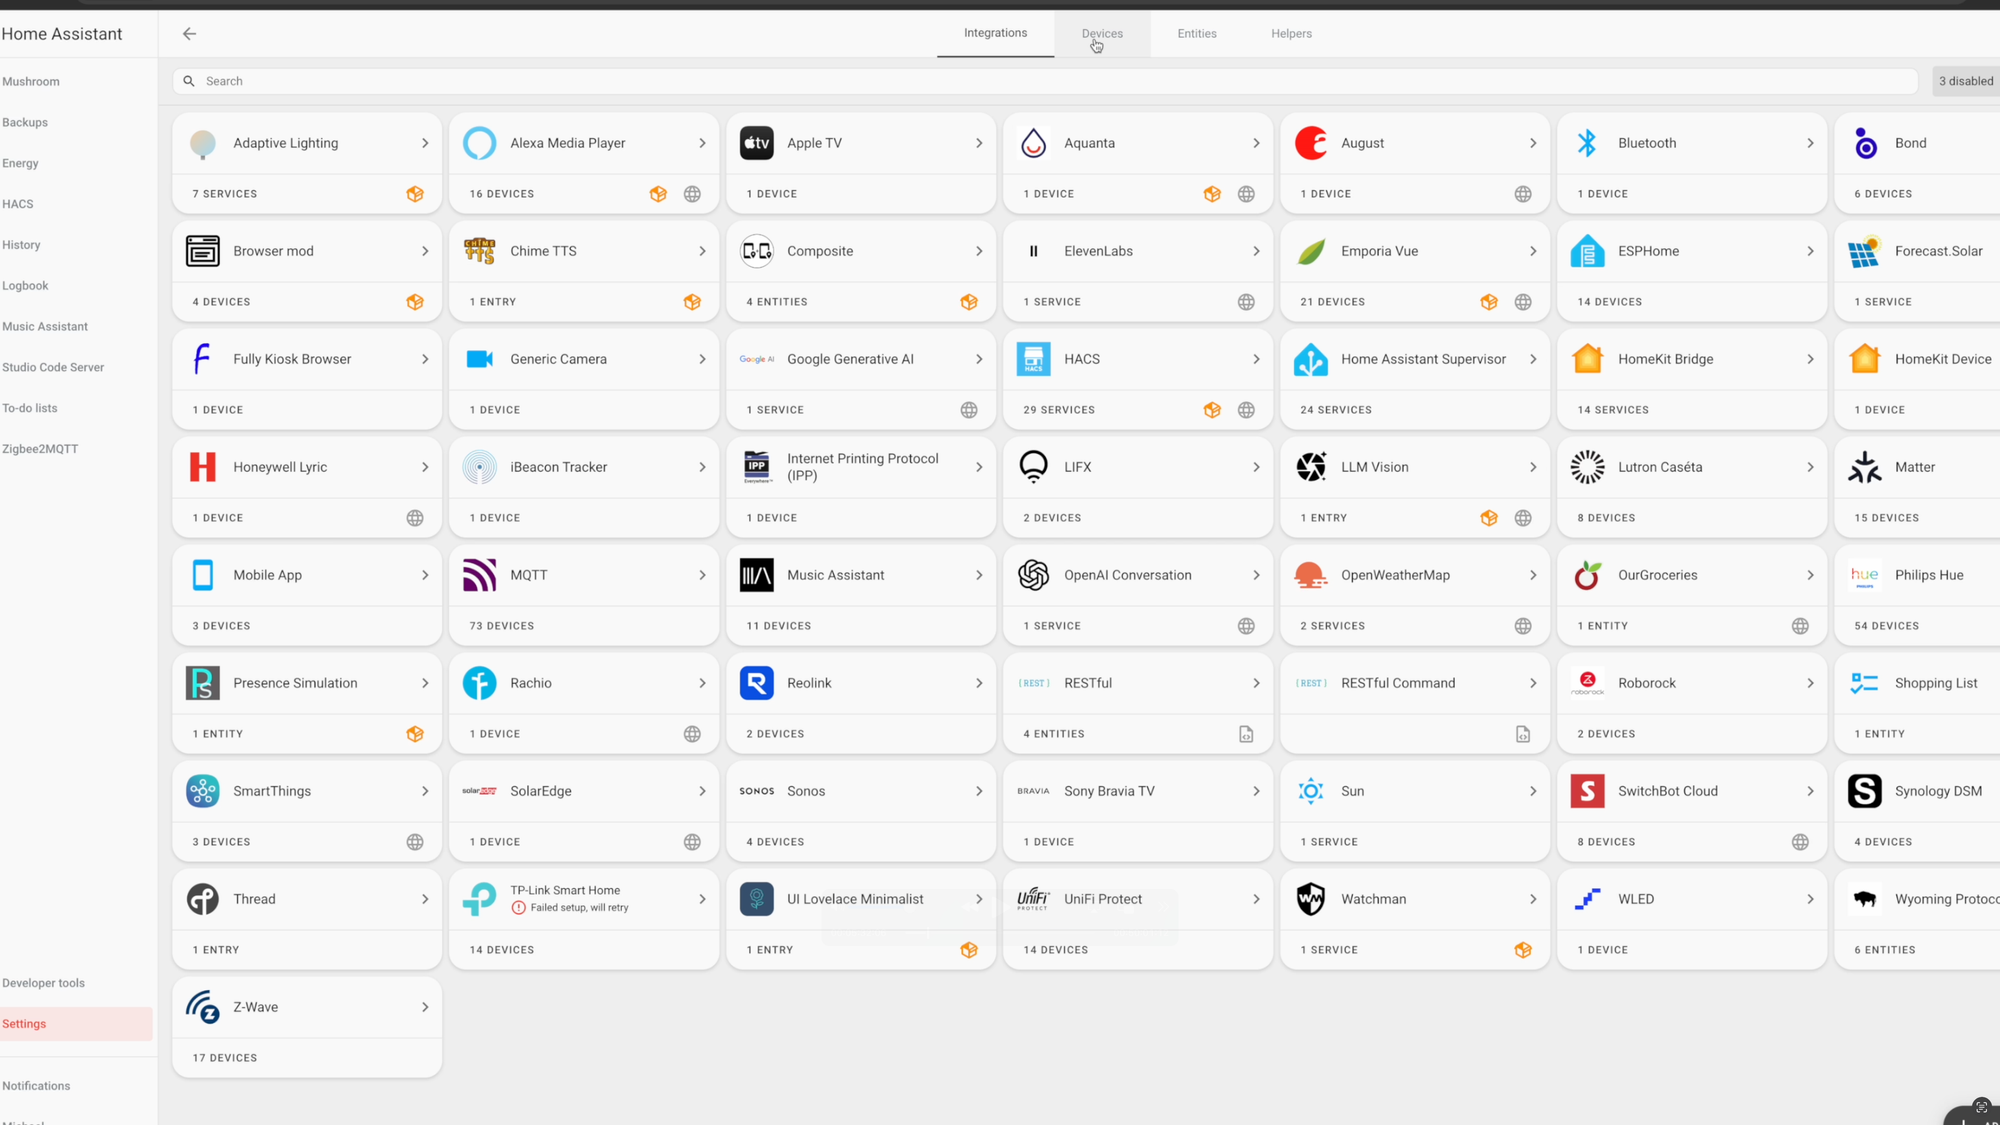This screenshot has height=1125, width=2000.
Task: Click the Browser mod icon
Action: [x=203, y=251]
